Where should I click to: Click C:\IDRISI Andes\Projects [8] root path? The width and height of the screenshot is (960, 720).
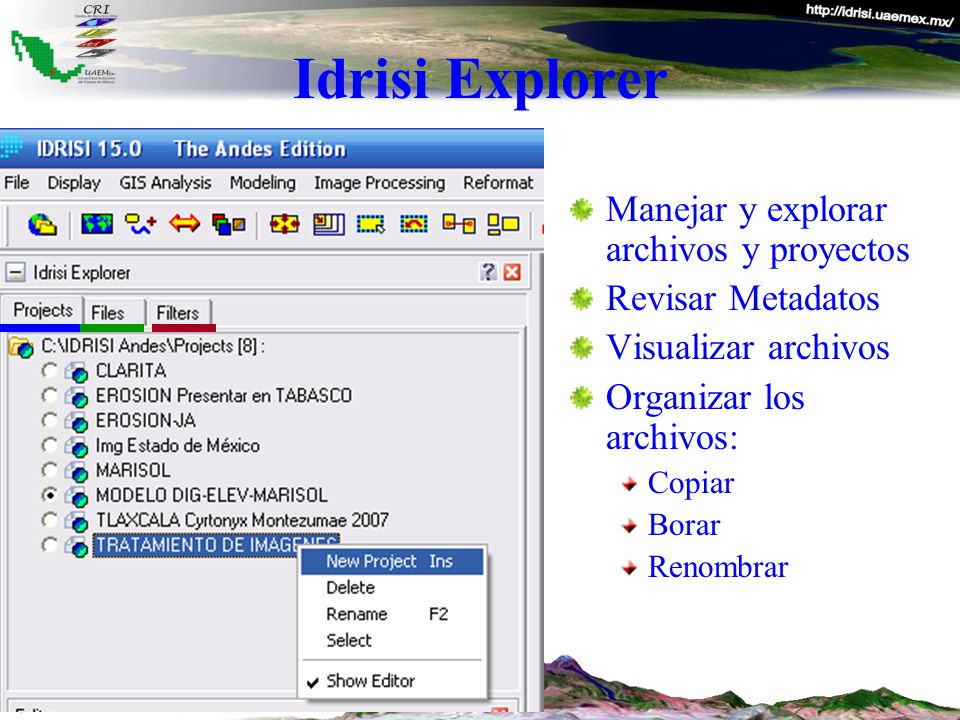153,347
